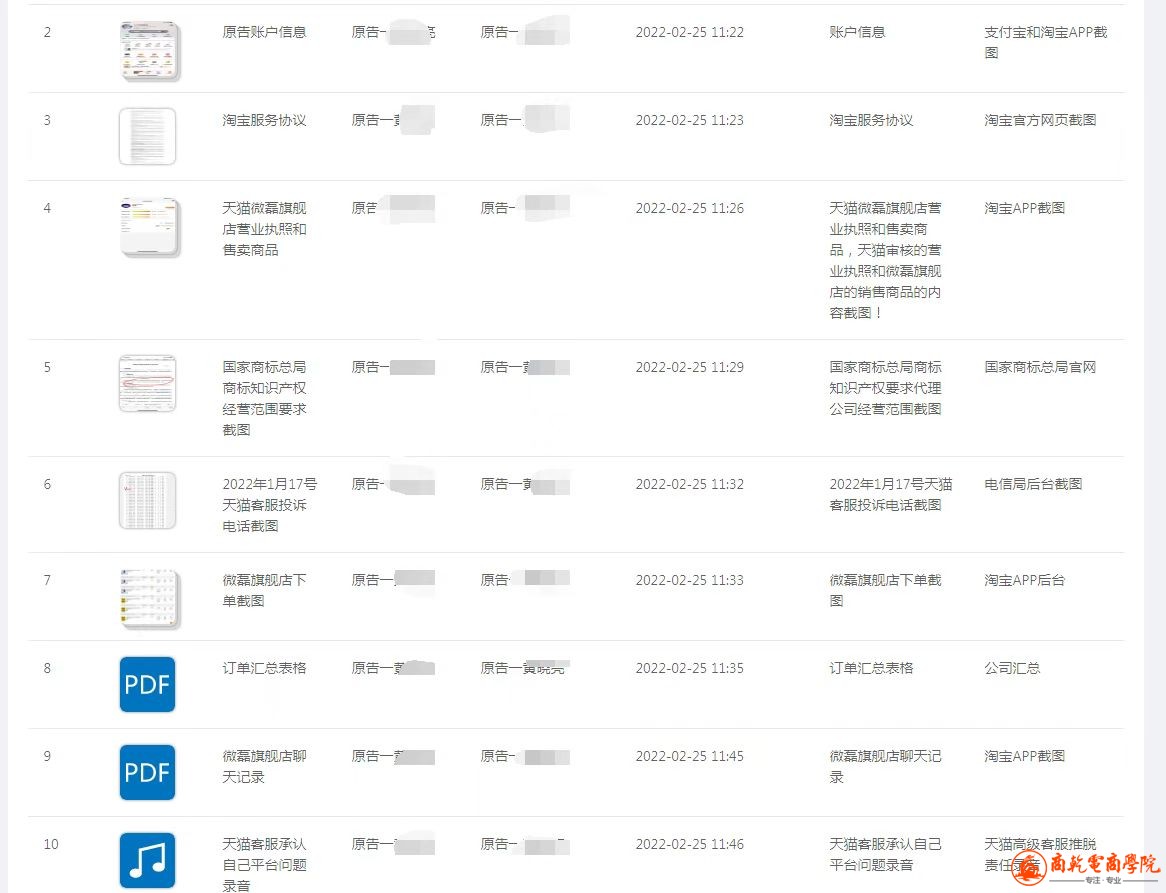The image size is (1166, 893).
Task: Click timestamp 2022-02-25 11:23
Action: point(689,120)
